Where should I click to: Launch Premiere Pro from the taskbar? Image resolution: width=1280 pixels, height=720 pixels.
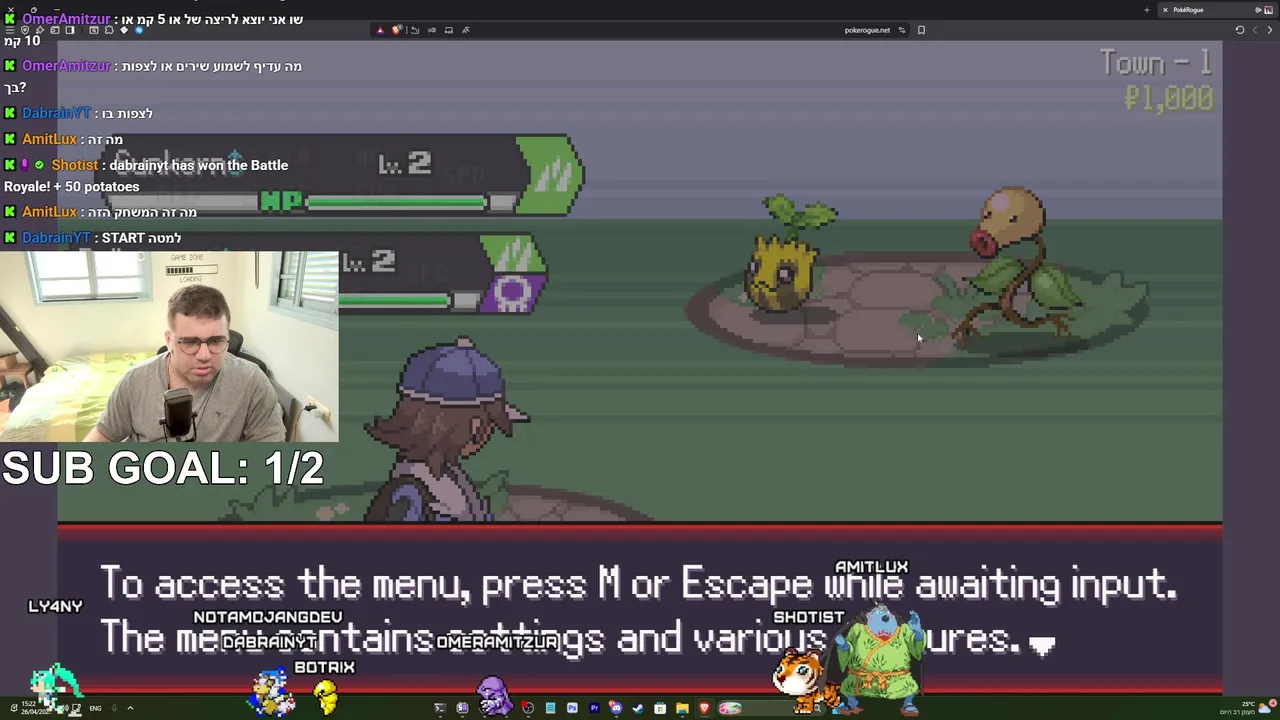[594, 708]
